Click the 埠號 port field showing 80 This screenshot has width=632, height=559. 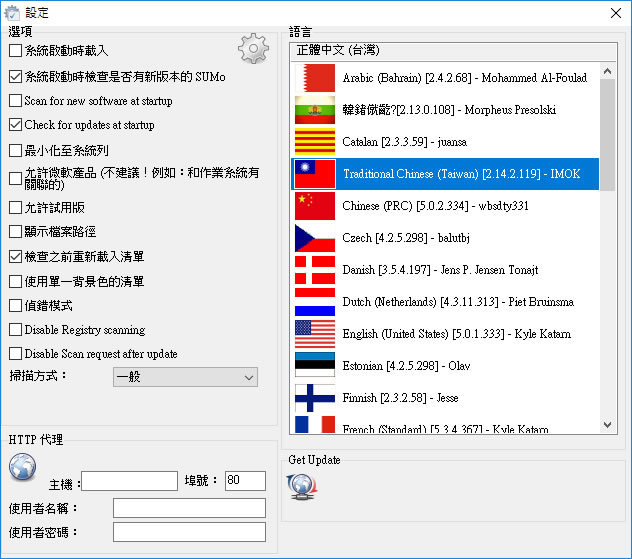(x=245, y=481)
